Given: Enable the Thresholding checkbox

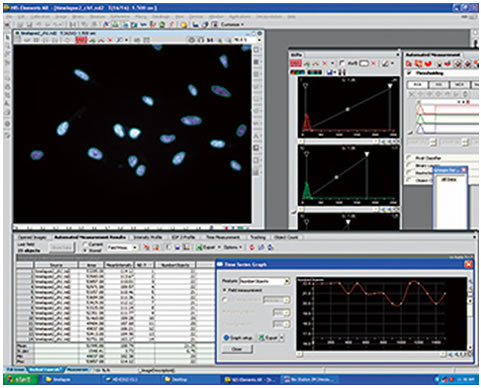Looking at the screenshot, I should tap(409, 73).
